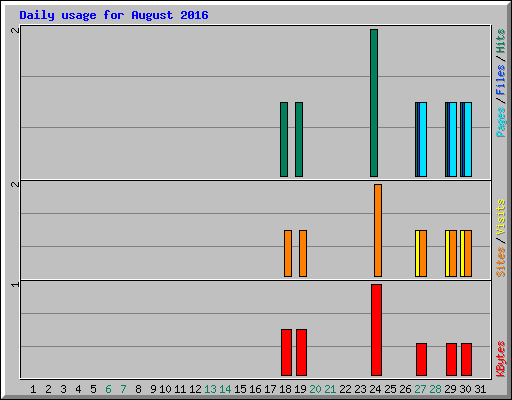Click the red KBytes bar for day 29

(x=451, y=360)
